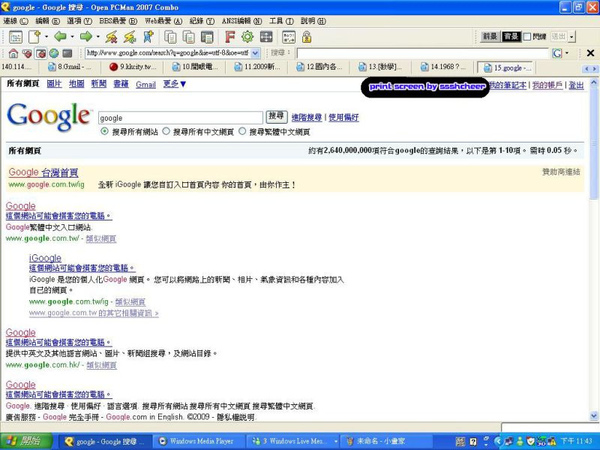Go to the home page house icon

pos(13,53)
